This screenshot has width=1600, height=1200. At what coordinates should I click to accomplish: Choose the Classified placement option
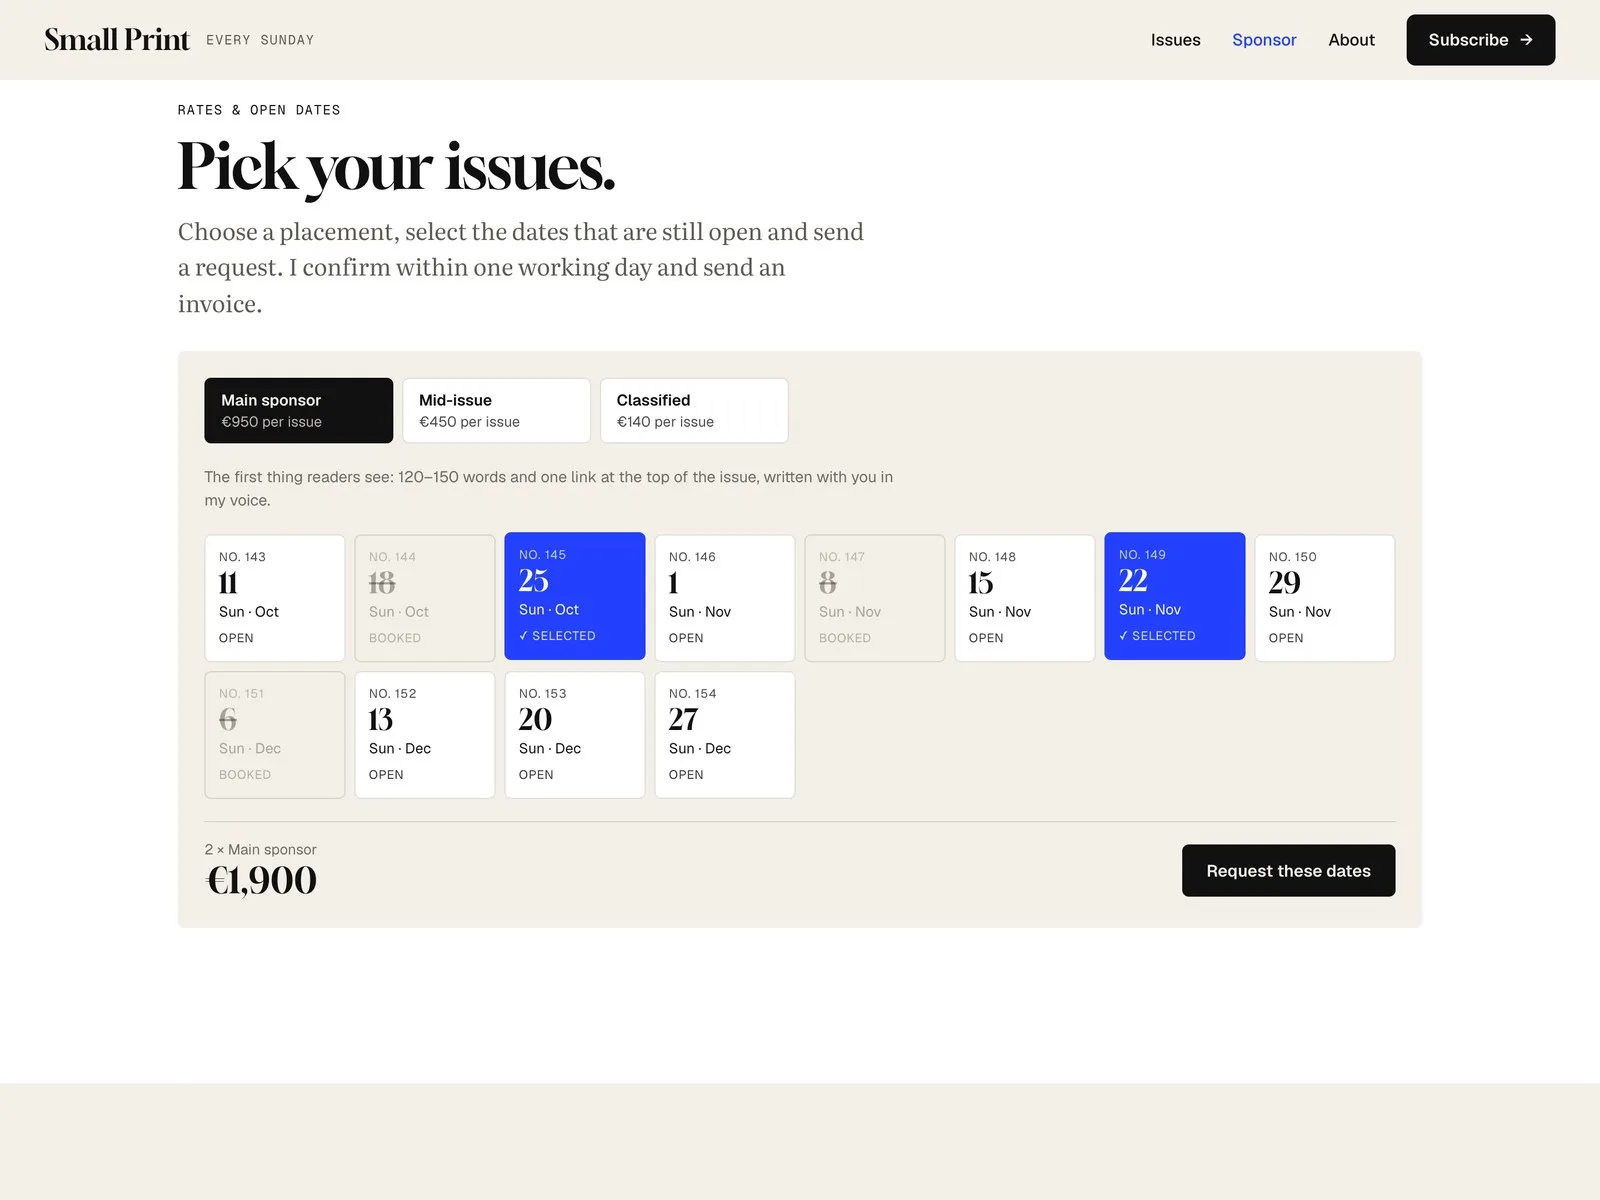click(x=694, y=410)
